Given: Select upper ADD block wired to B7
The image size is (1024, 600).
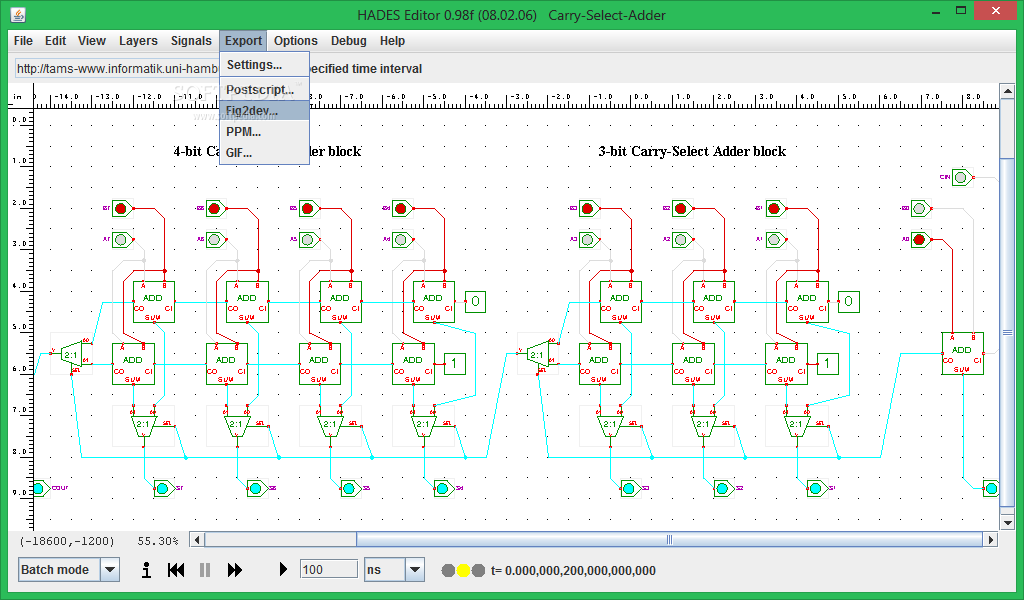Looking at the screenshot, I should point(153,302).
